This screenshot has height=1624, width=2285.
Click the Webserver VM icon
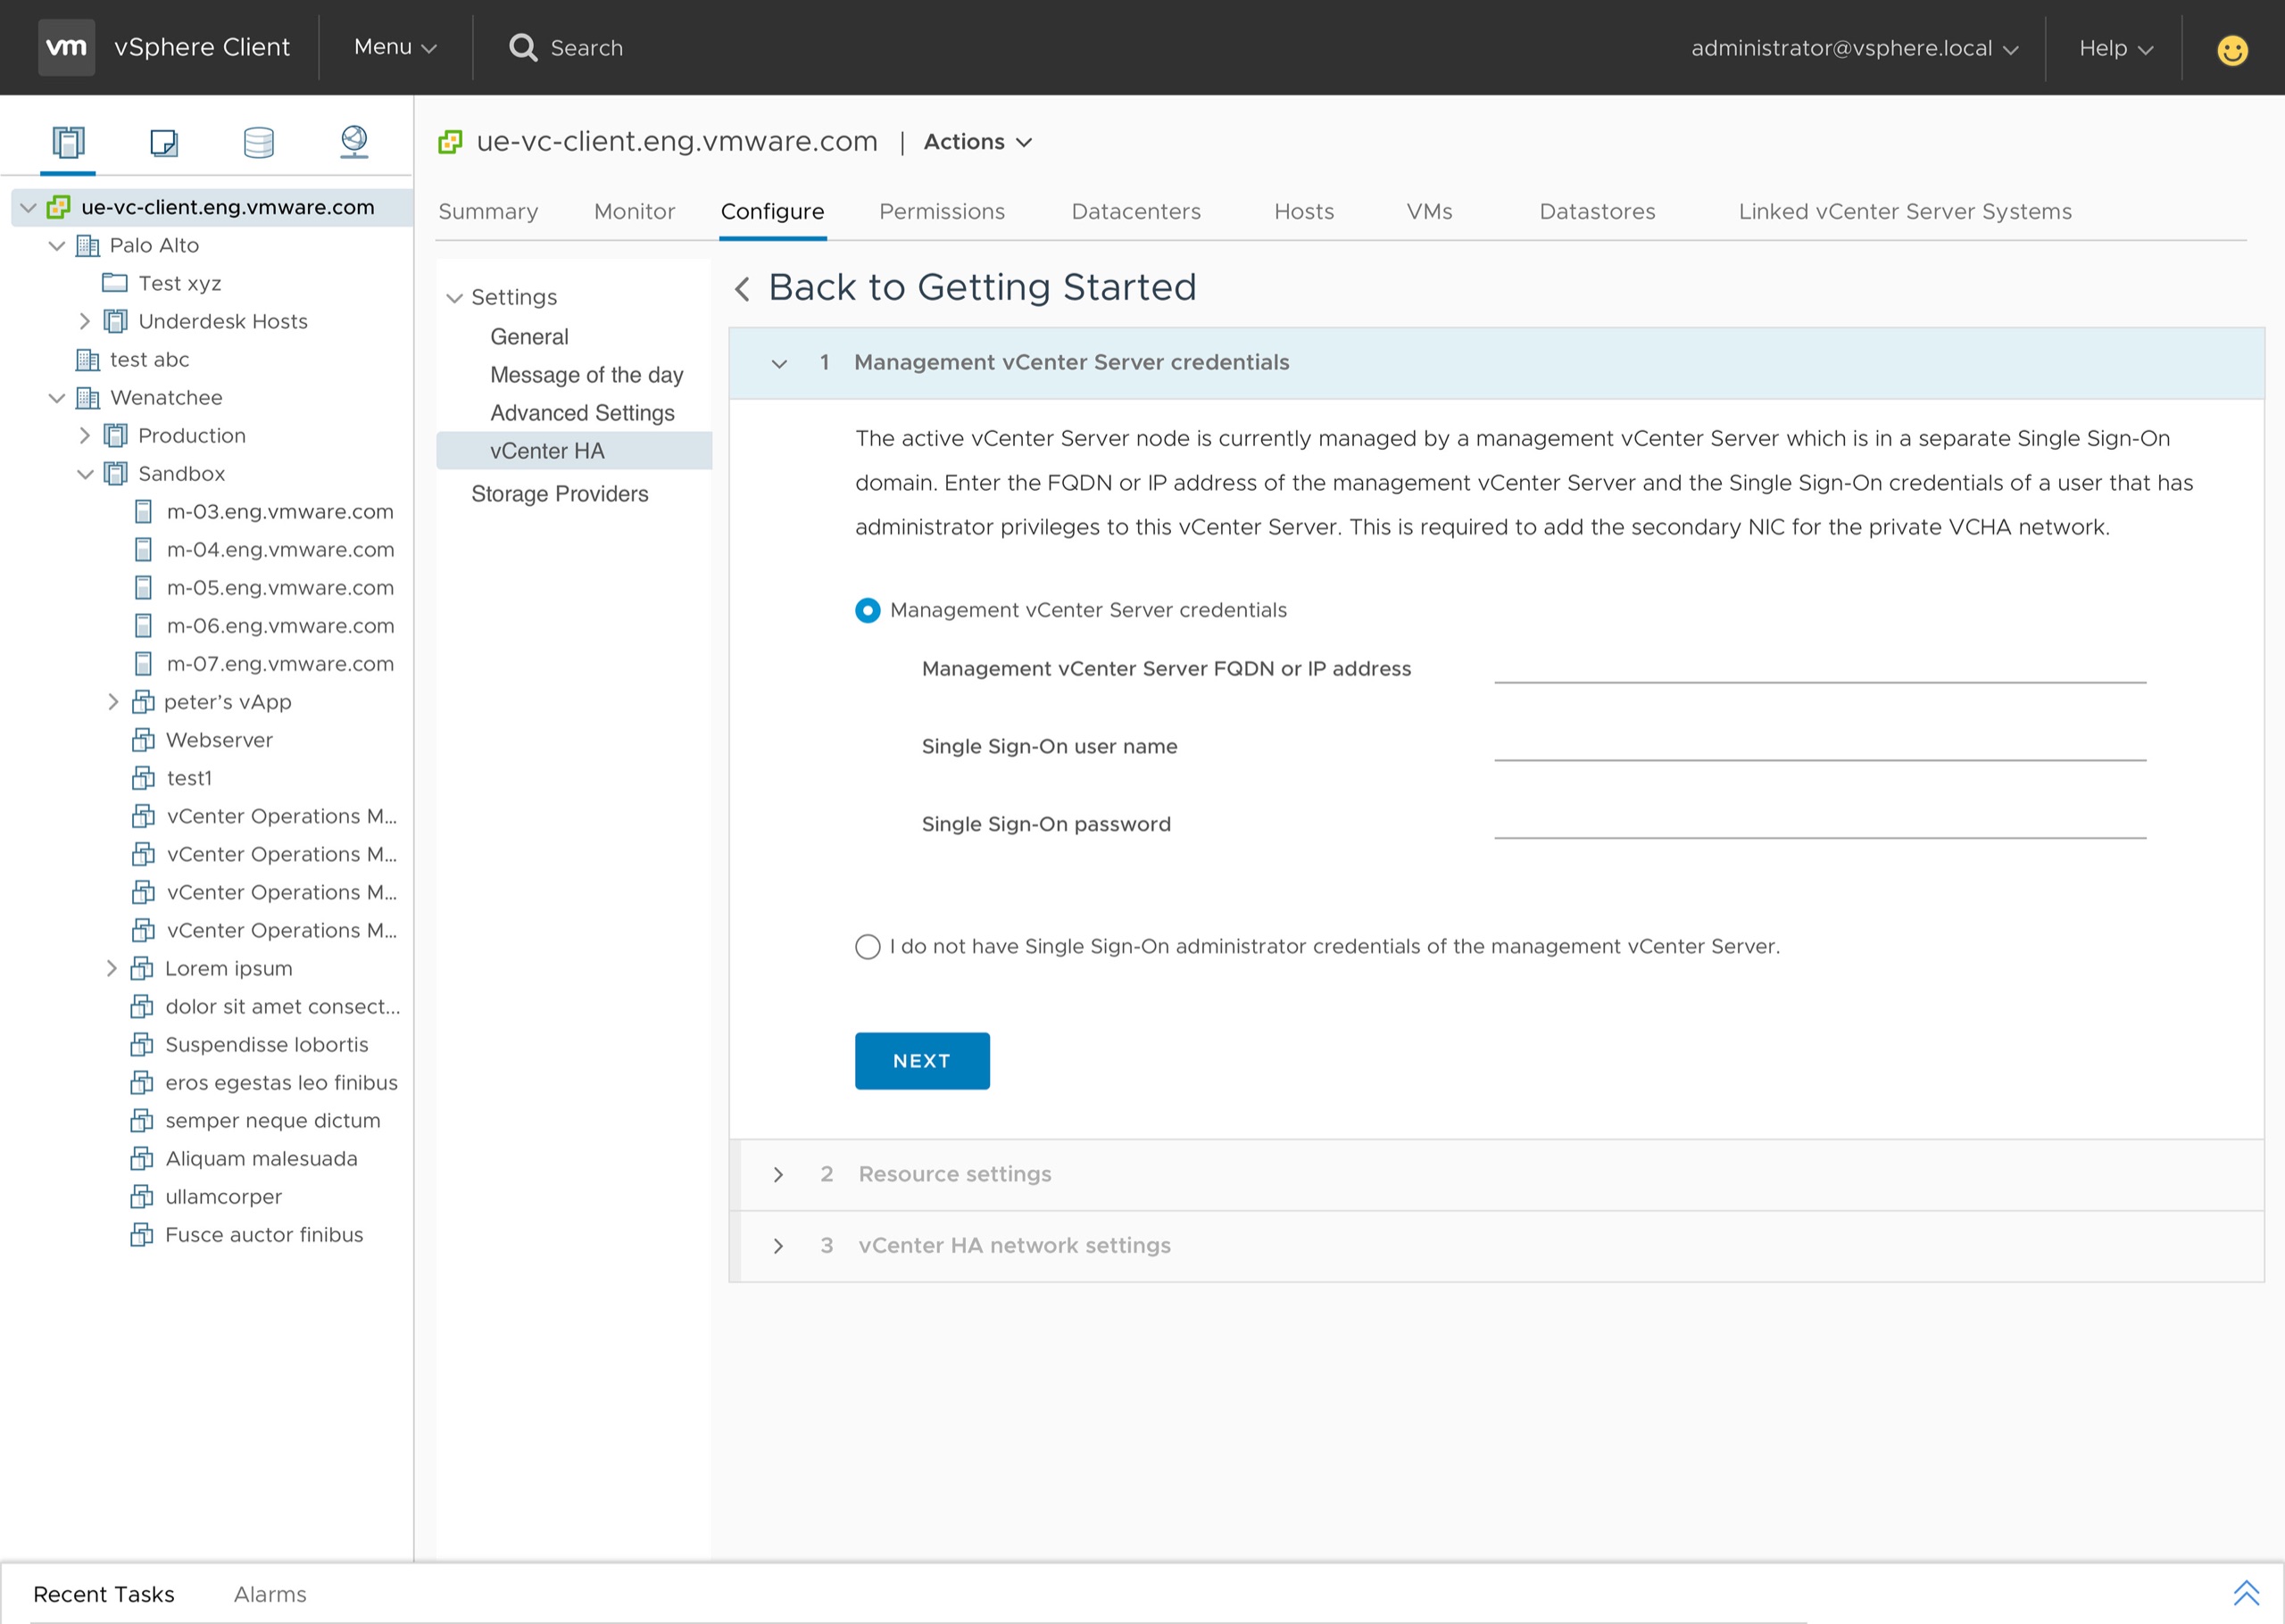click(143, 740)
